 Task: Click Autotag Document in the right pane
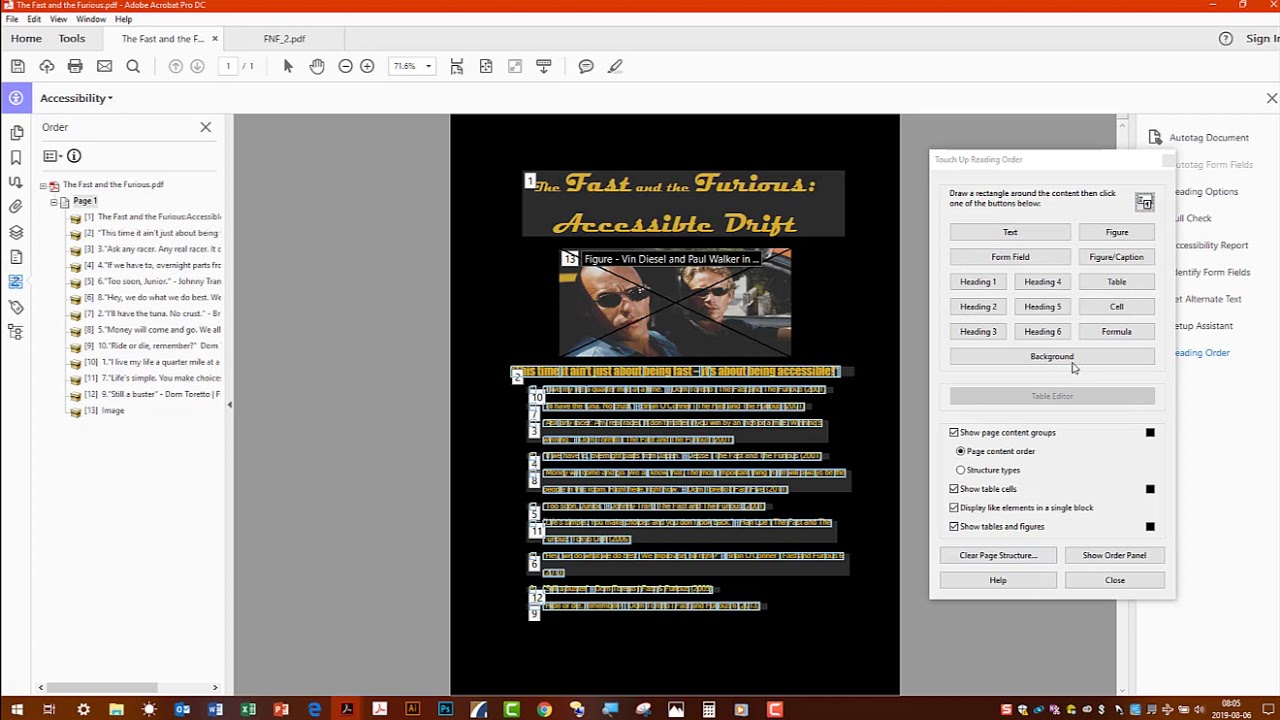tap(1198, 138)
